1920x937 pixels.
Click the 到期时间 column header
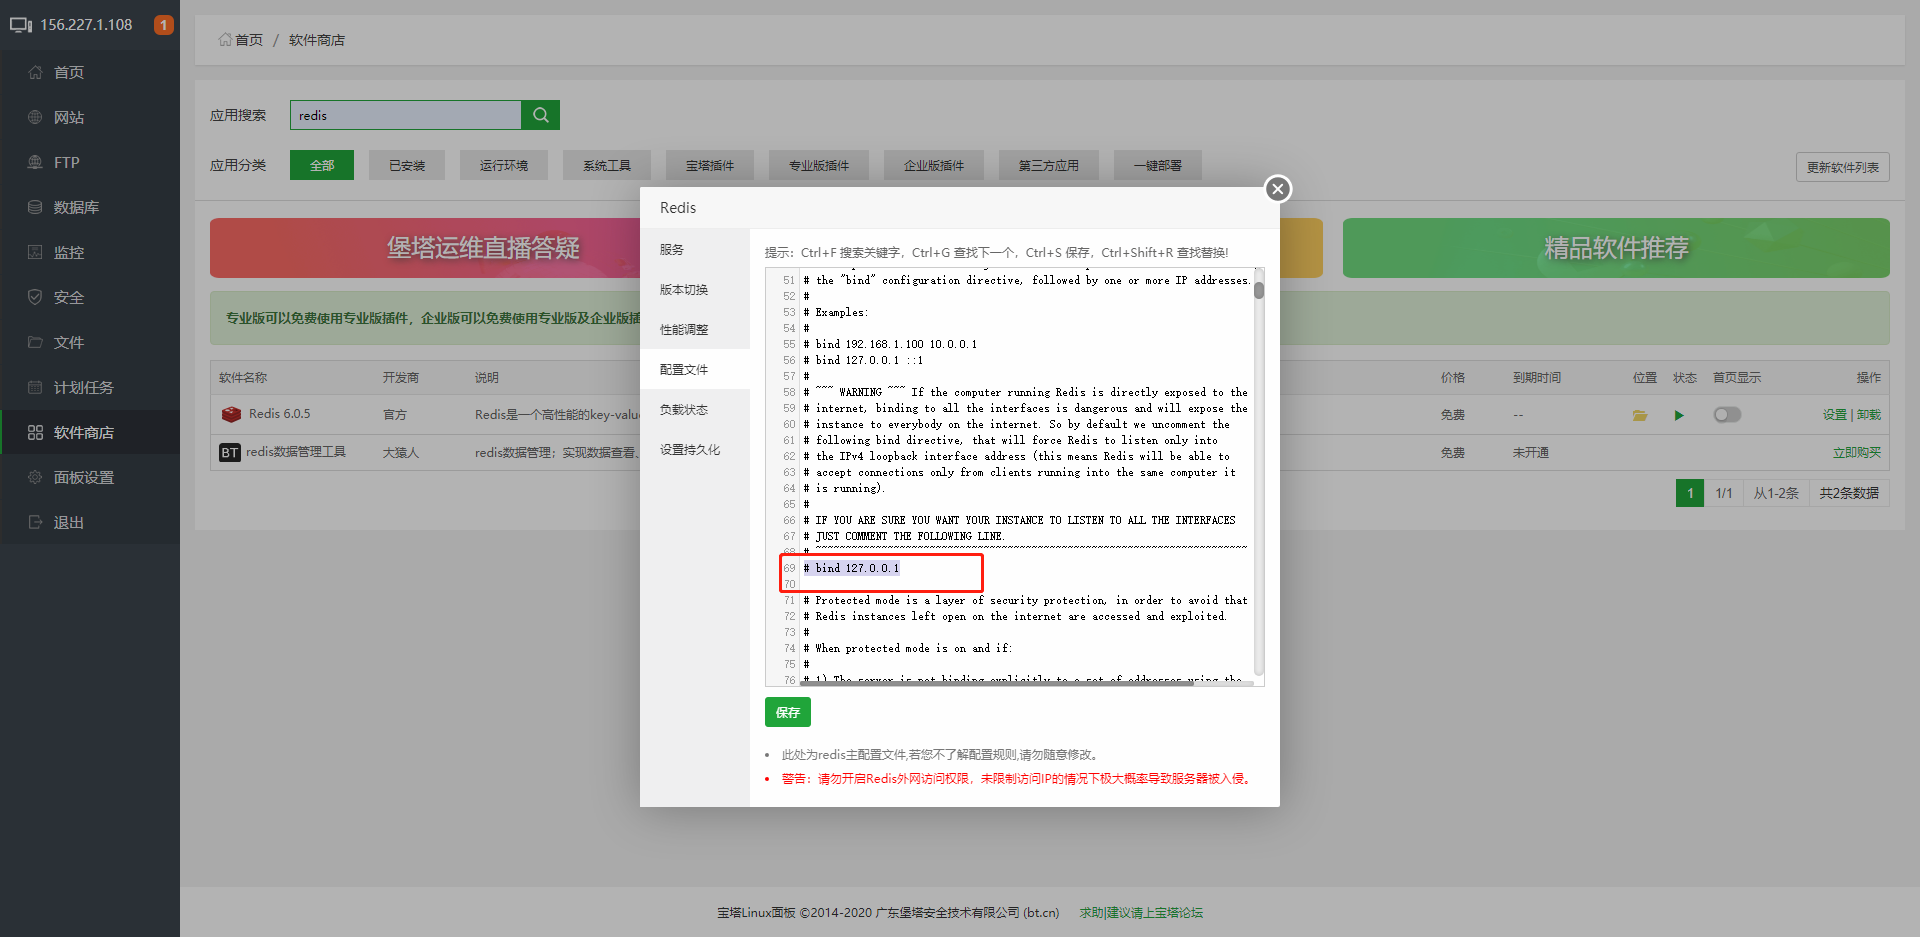[1537, 378]
